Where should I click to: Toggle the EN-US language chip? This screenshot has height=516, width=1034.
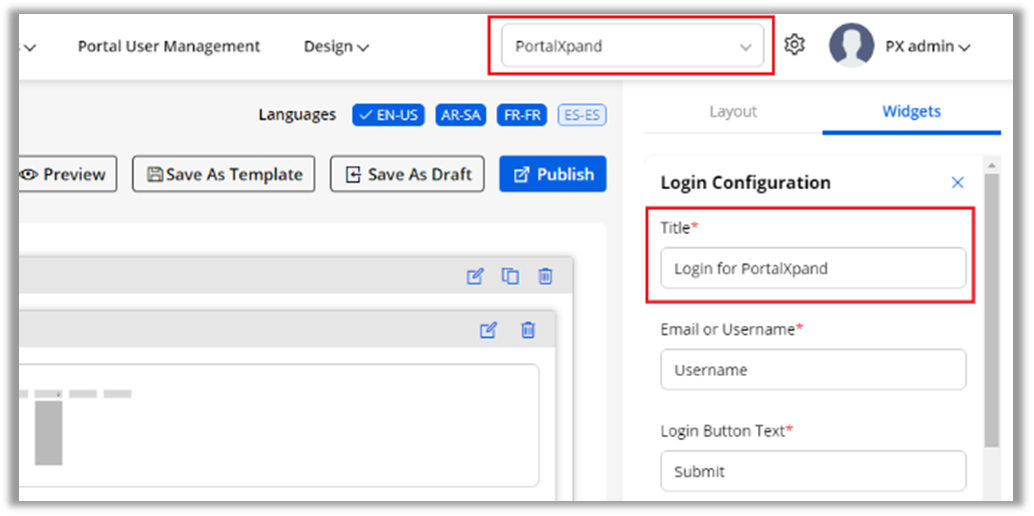coord(389,115)
